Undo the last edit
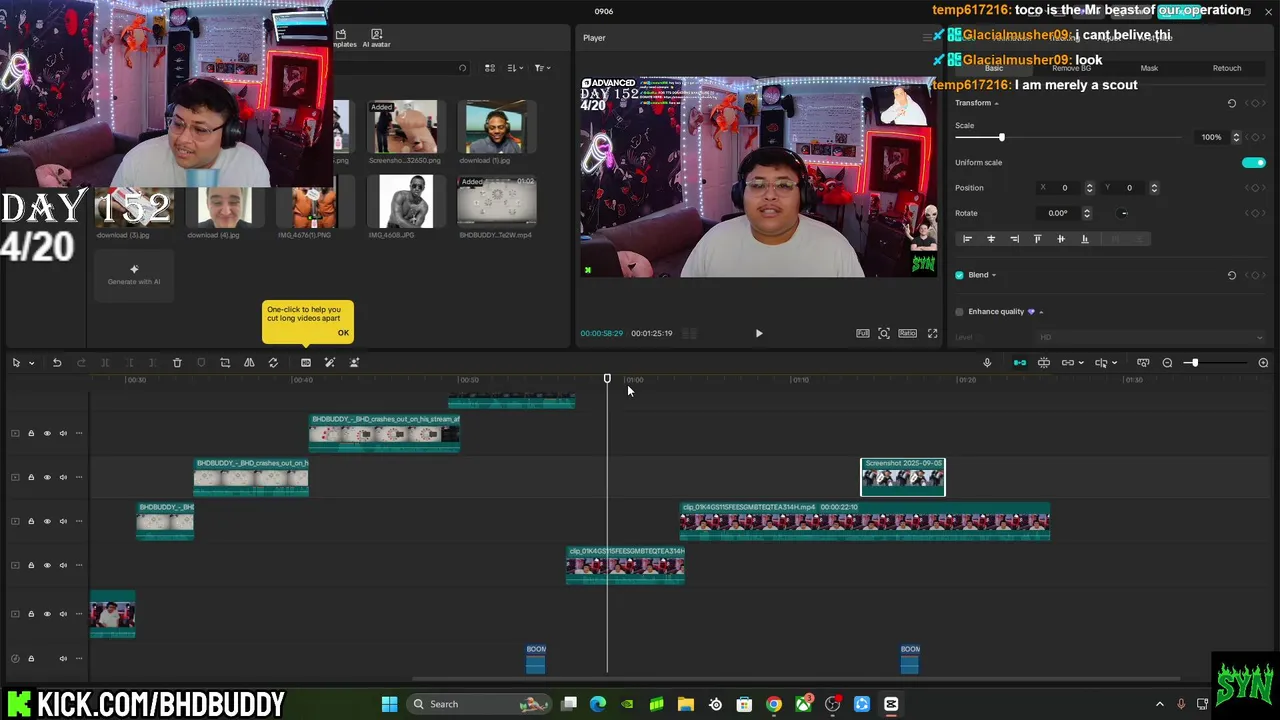Screen dimensions: 1280x720 click(57, 363)
